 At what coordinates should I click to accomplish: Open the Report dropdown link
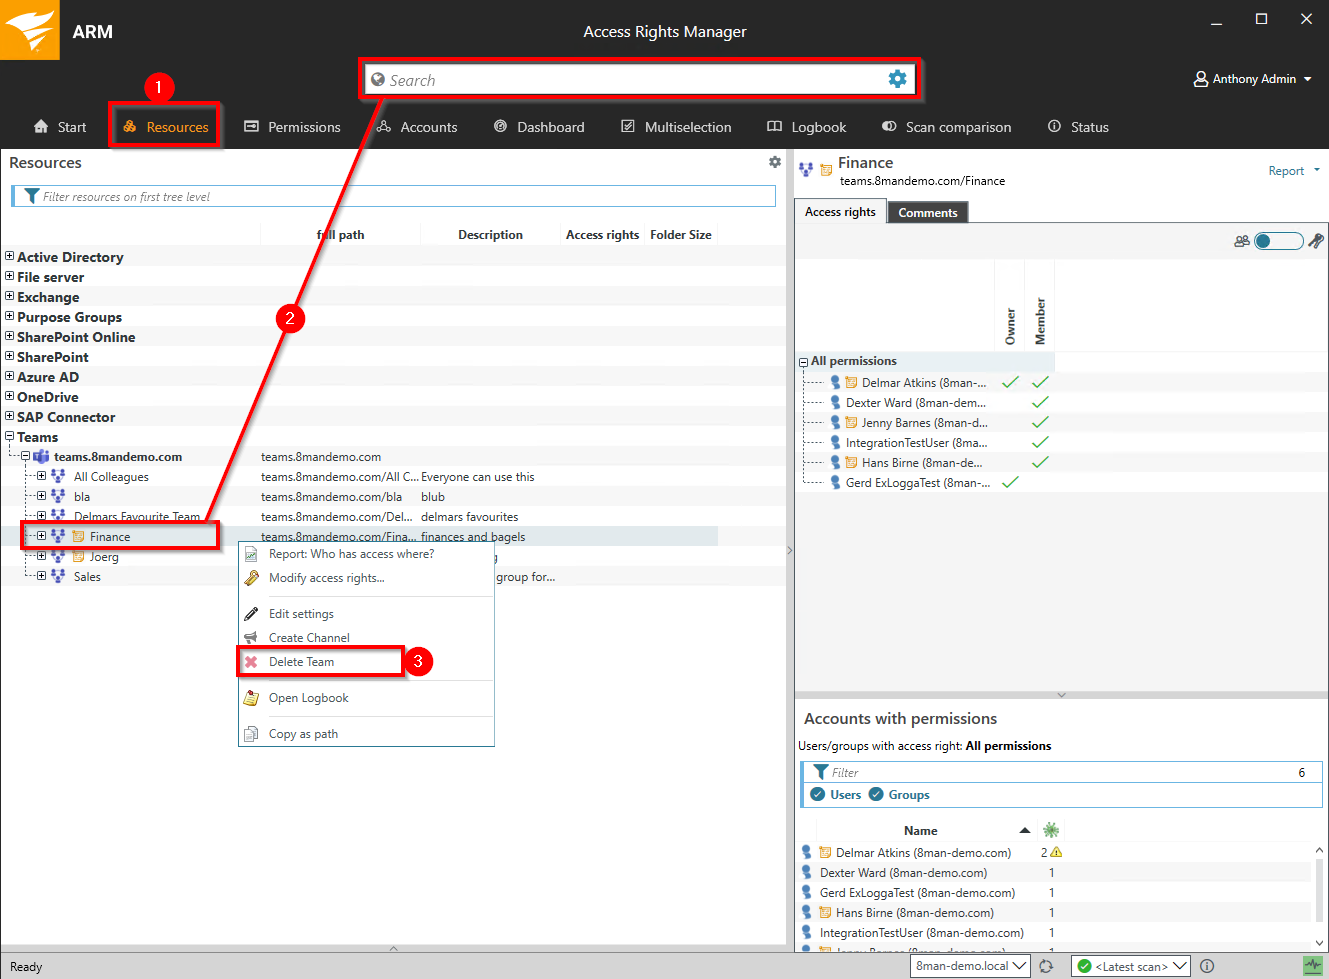pyautogui.click(x=1293, y=171)
